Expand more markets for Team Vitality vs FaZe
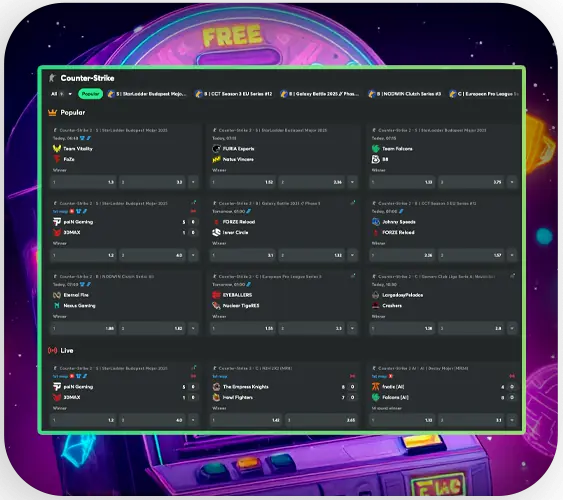Viewport: 563px width, 500px height. (193, 182)
